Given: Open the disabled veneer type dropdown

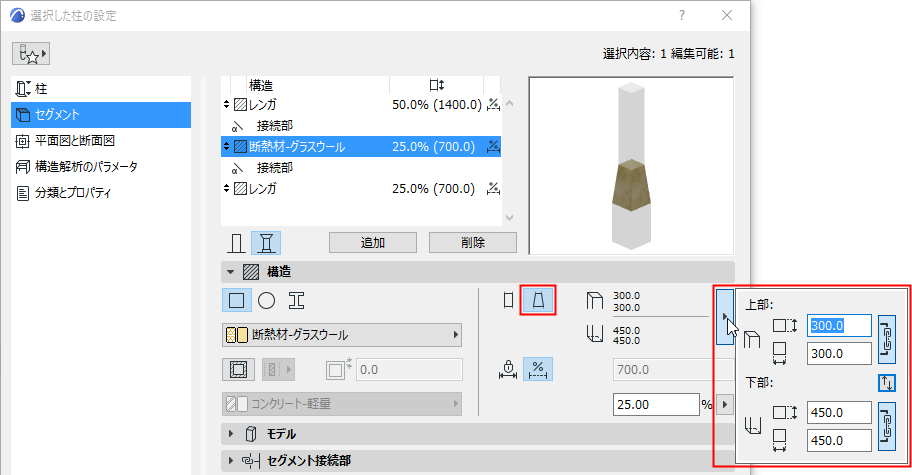Looking at the screenshot, I should [x=278, y=369].
